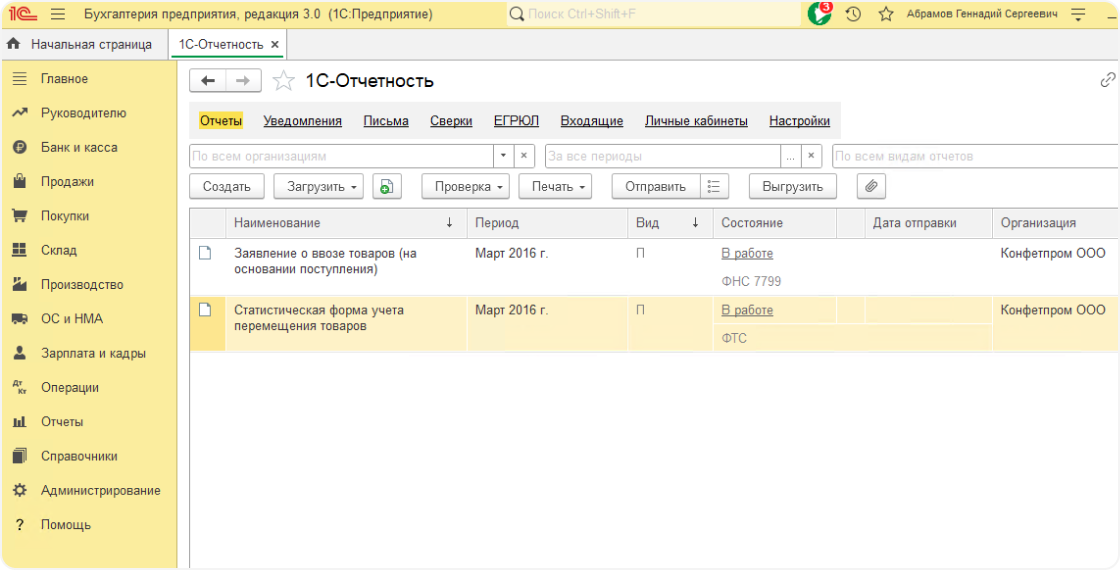
Task: Click the По всем видам отчетов field
Action: click(976, 156)
